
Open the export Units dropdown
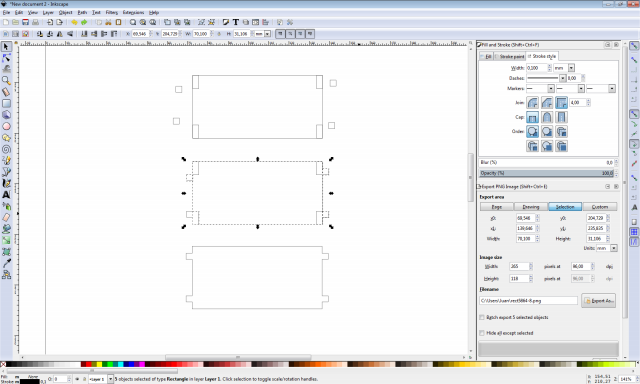(614, 248)
